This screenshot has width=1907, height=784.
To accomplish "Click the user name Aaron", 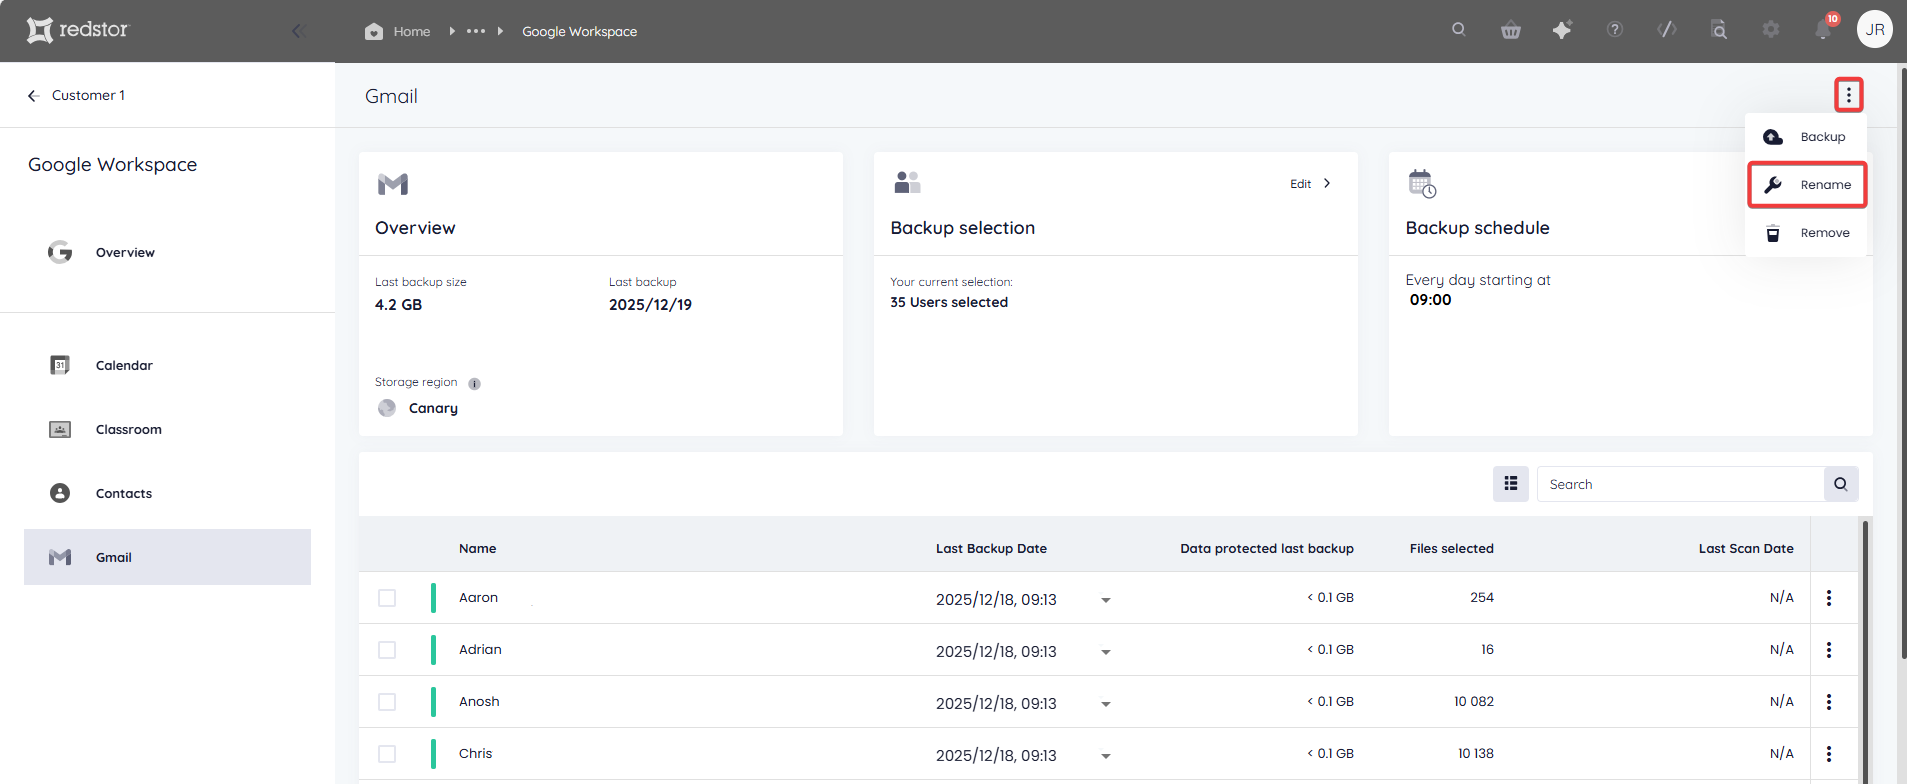I will point(478,598).
